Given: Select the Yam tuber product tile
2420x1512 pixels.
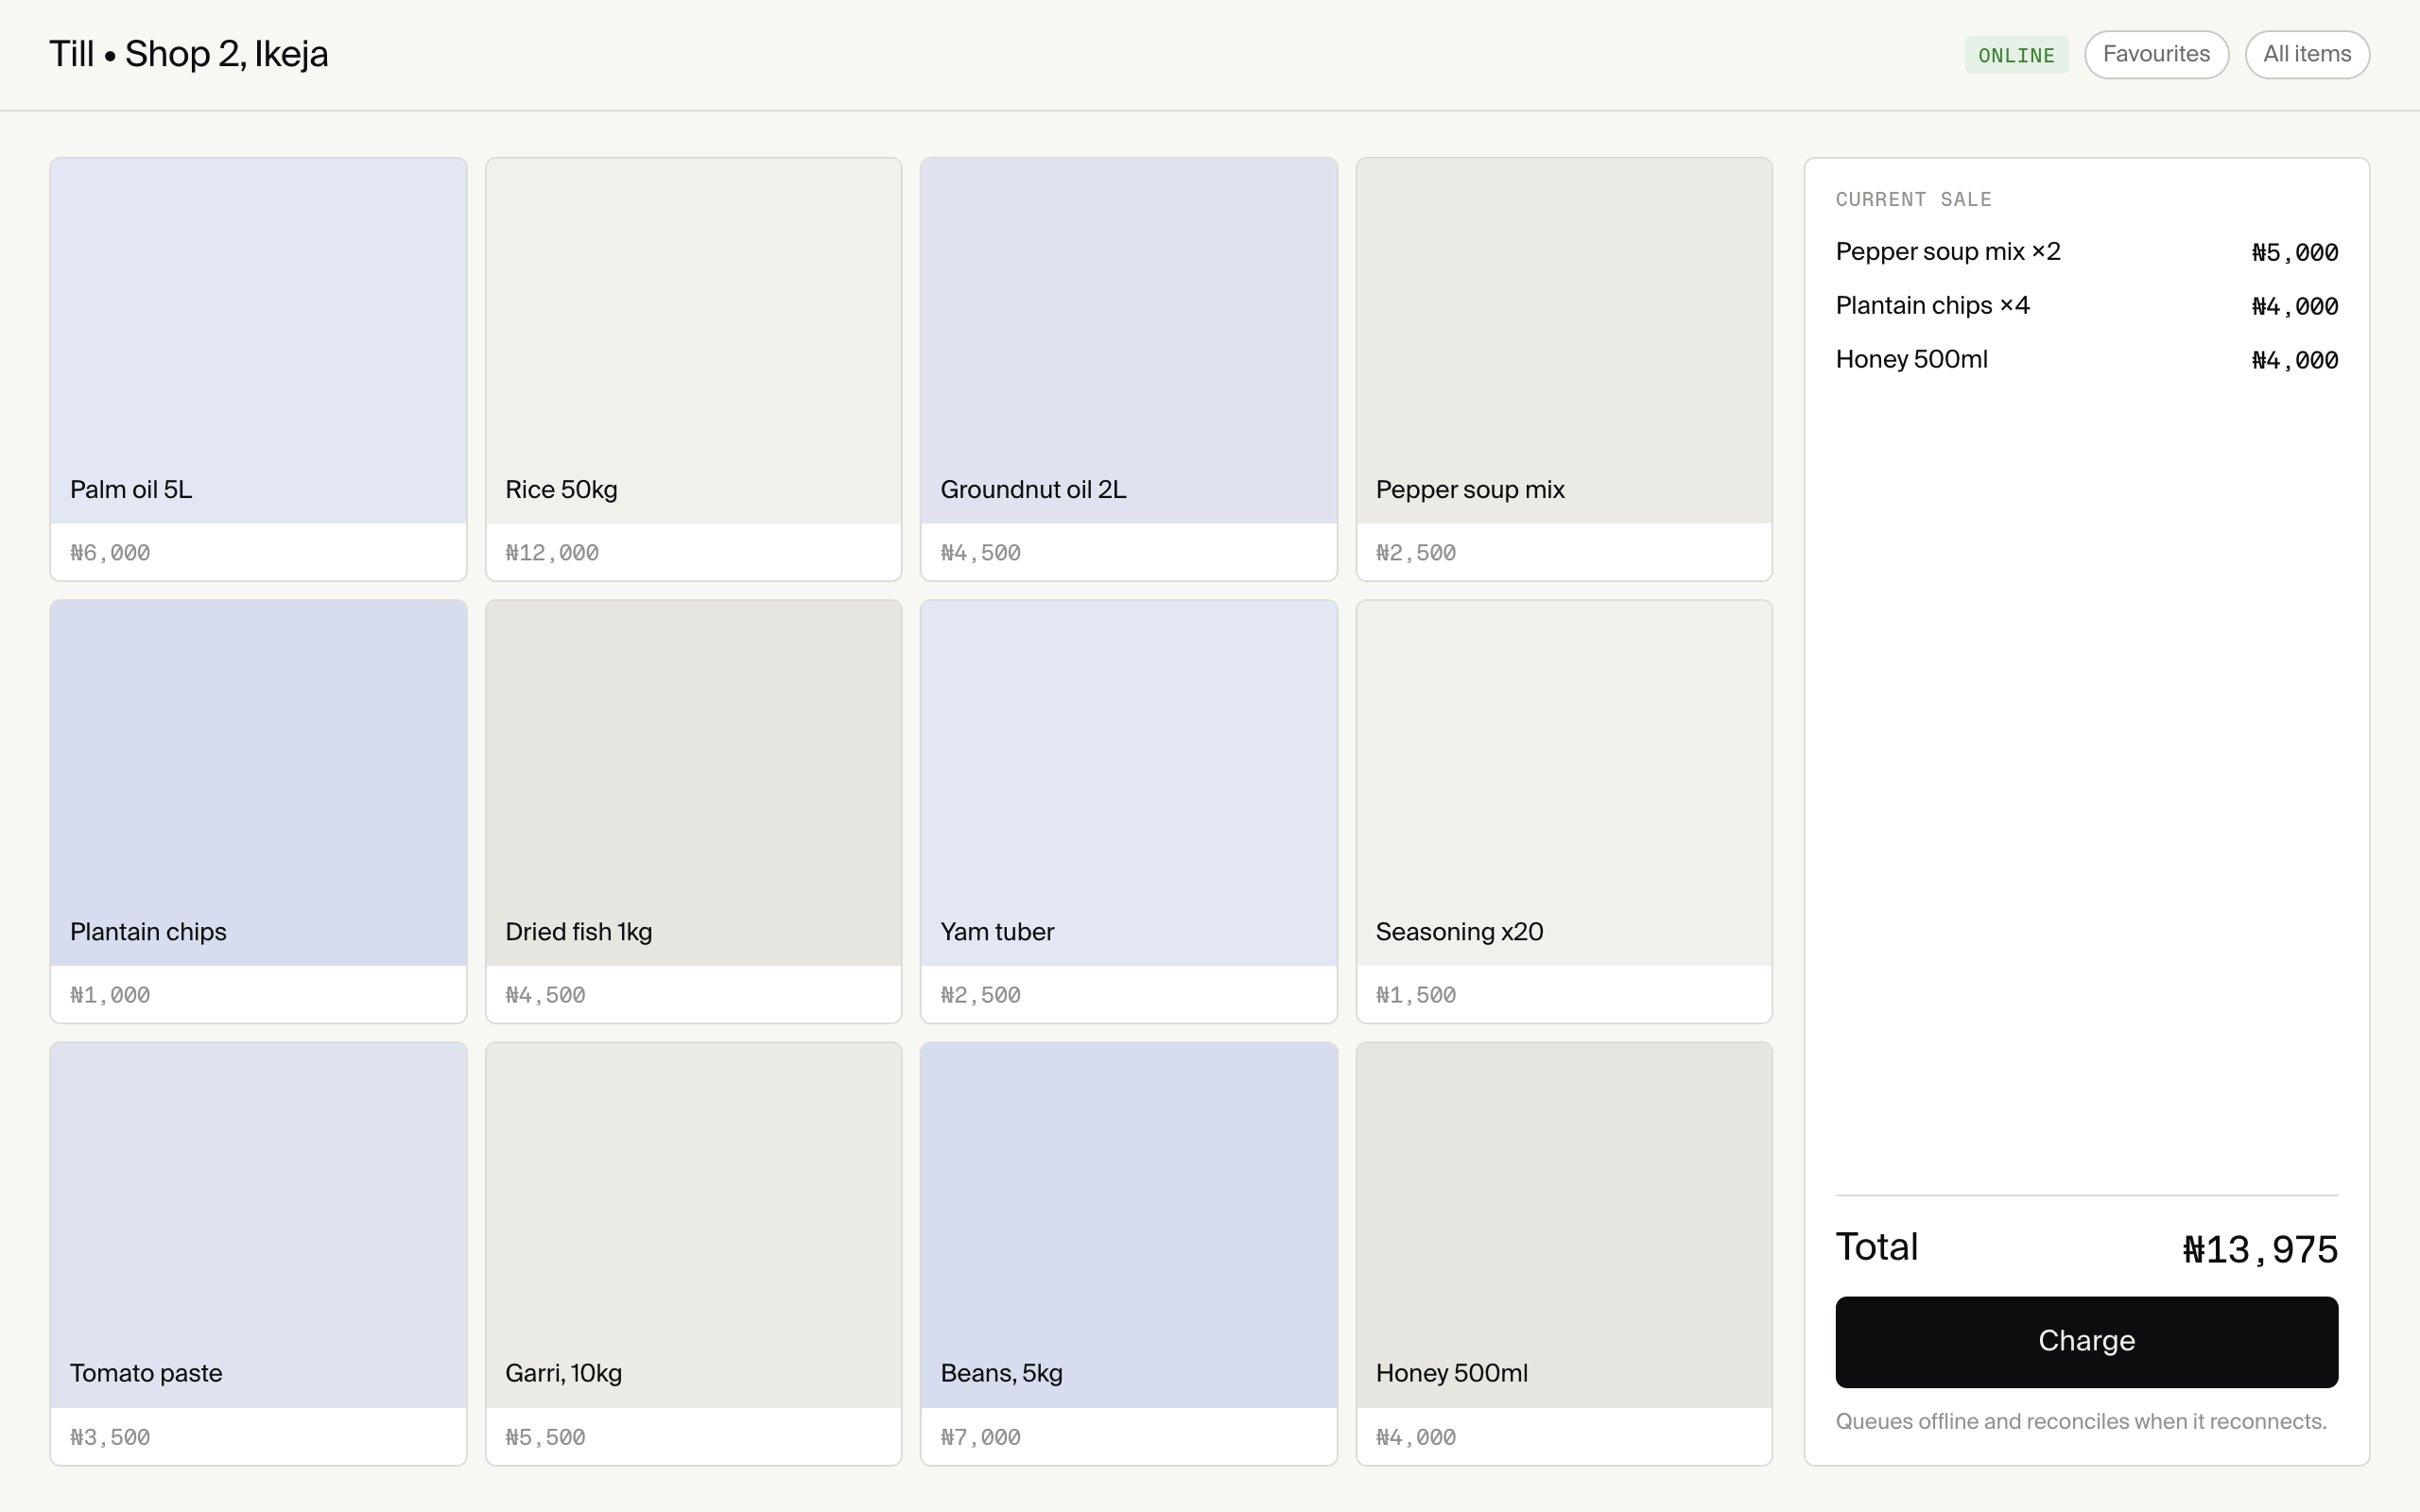Looking at the screenshot, I should click(1129, 811).
